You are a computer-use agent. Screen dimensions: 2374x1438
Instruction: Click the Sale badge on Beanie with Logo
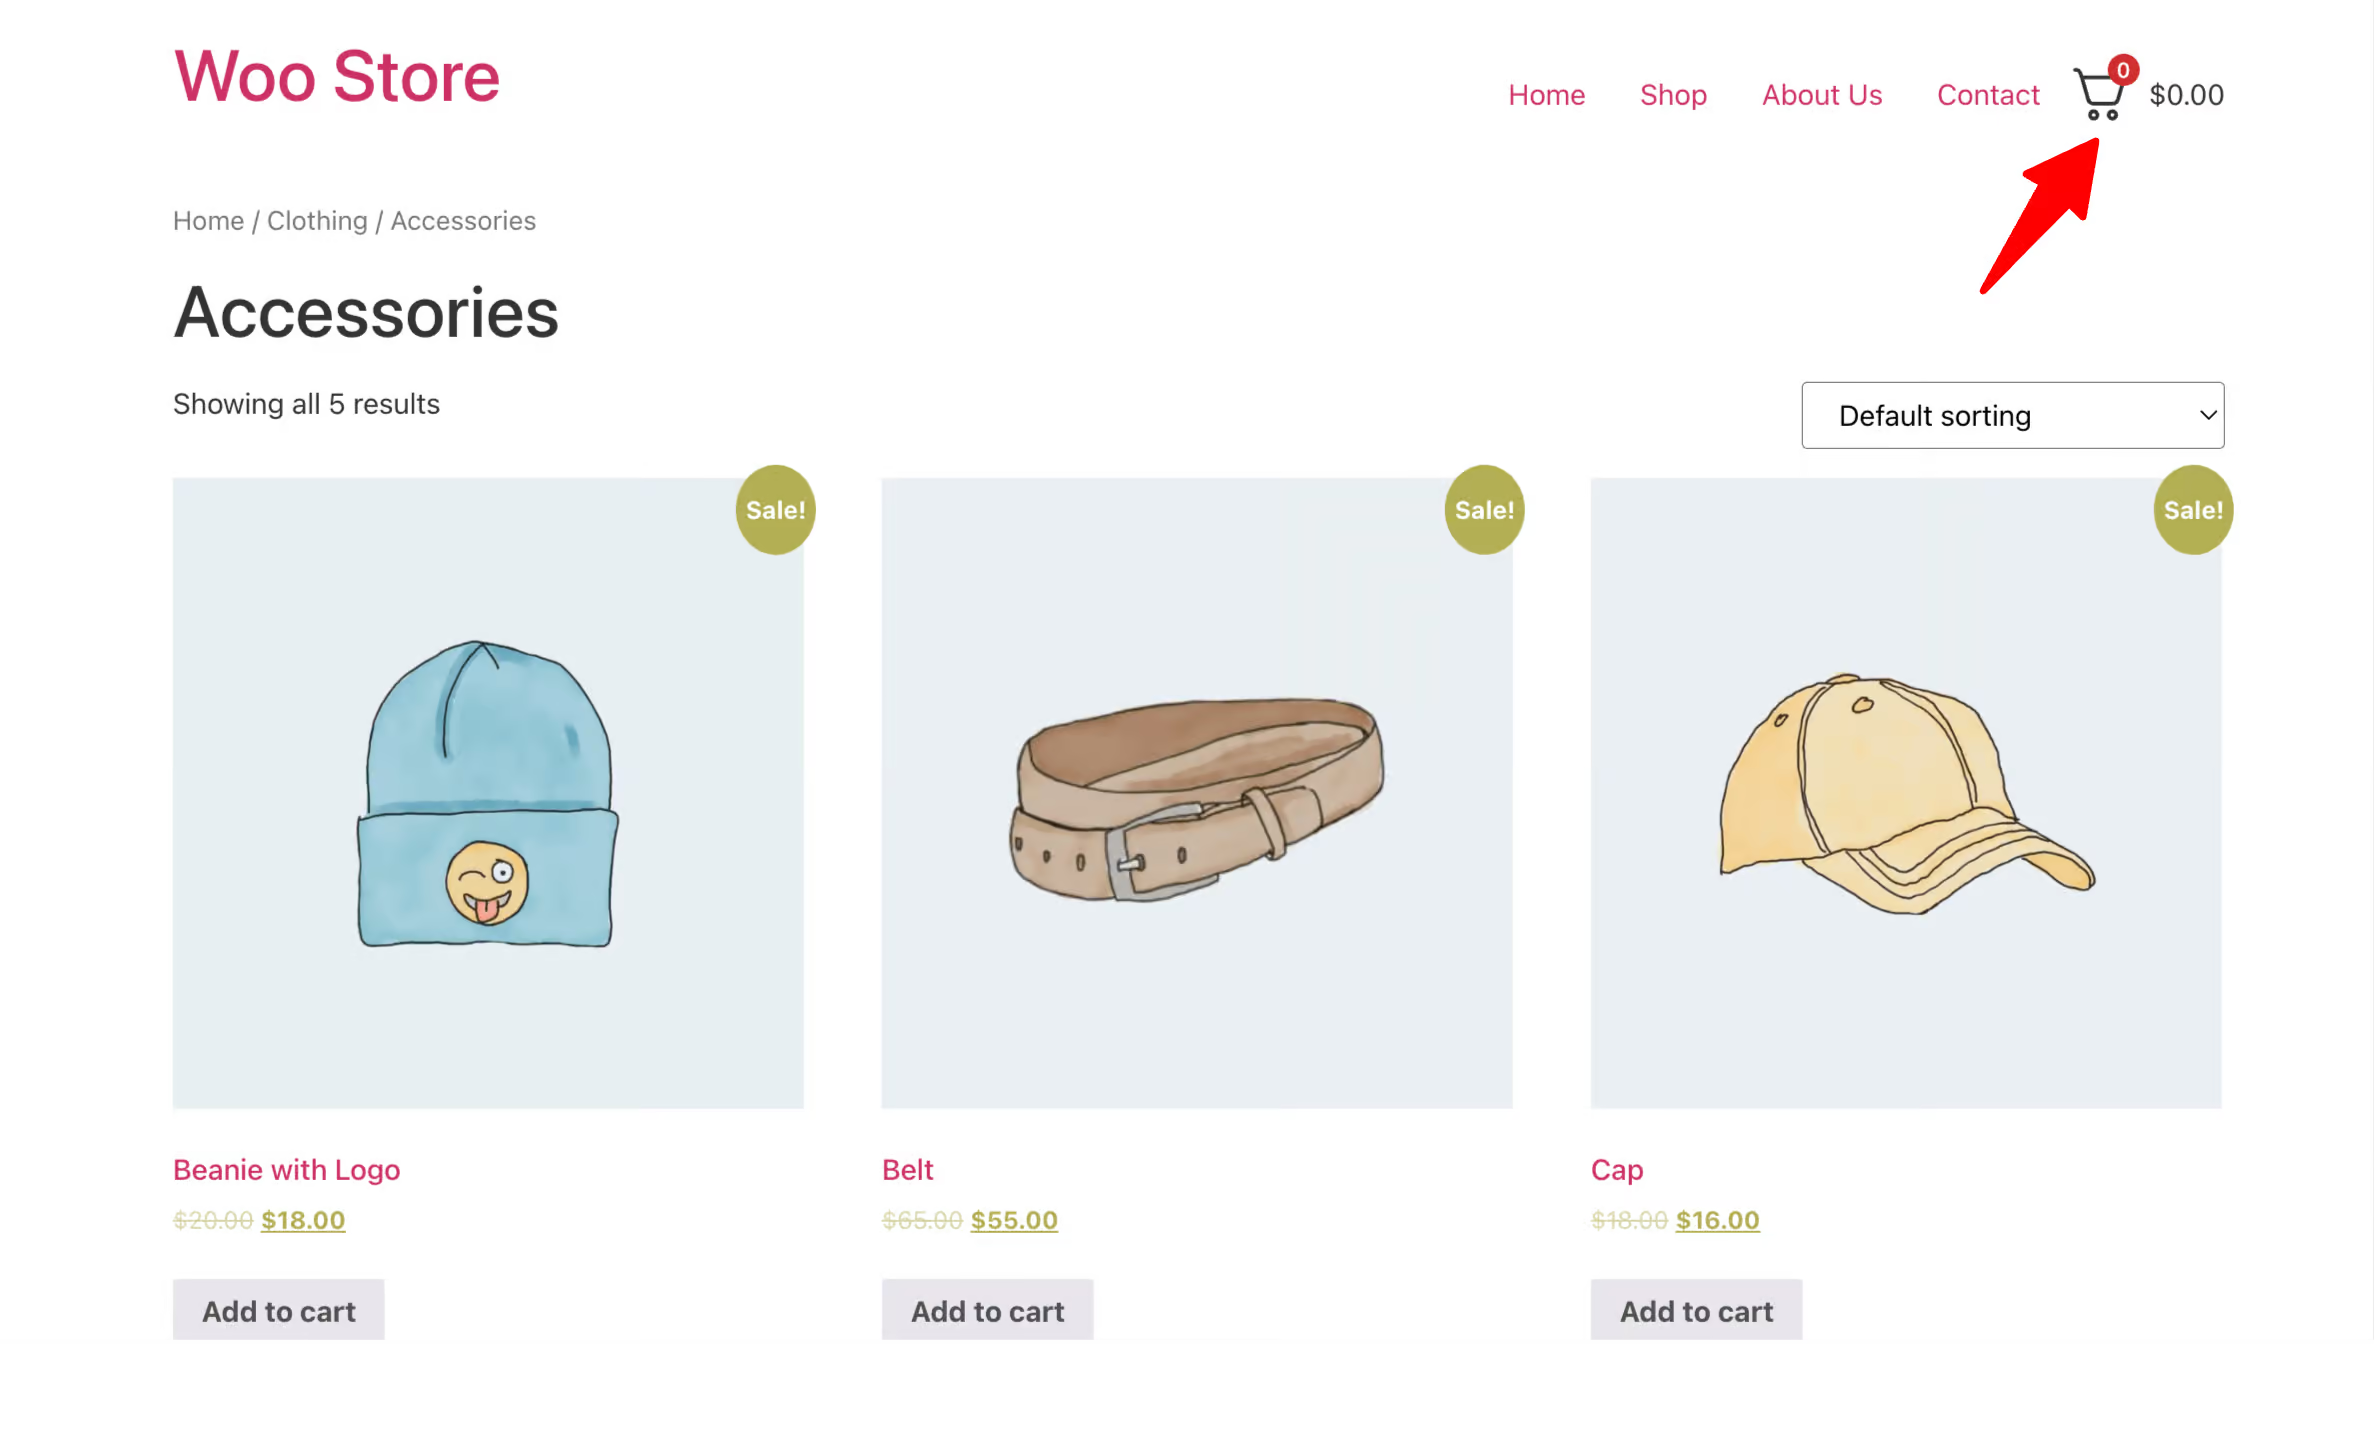773,510
